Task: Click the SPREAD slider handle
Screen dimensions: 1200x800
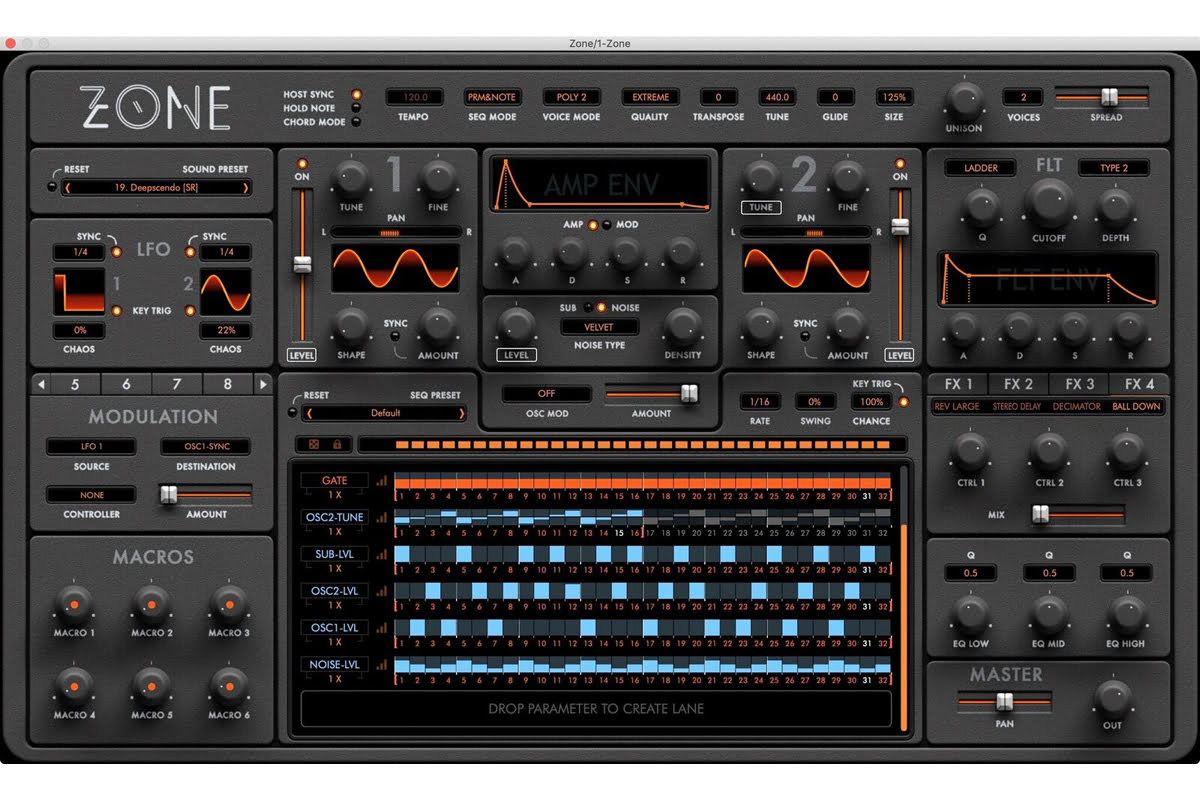Action: [x=1108, y=97]
